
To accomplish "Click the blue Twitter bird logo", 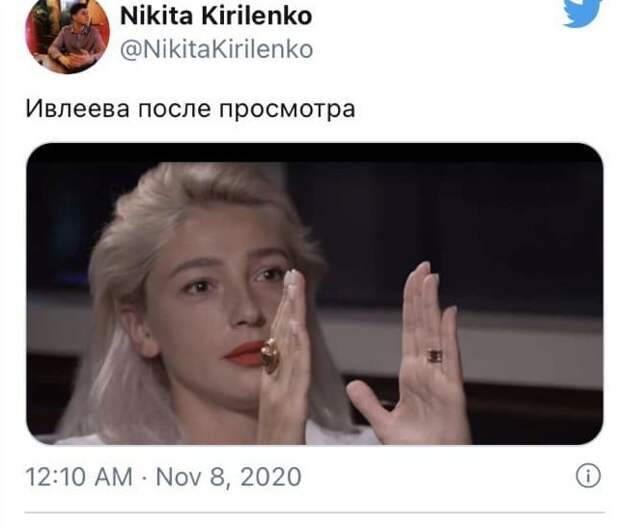I will click(x=582, y=13).
